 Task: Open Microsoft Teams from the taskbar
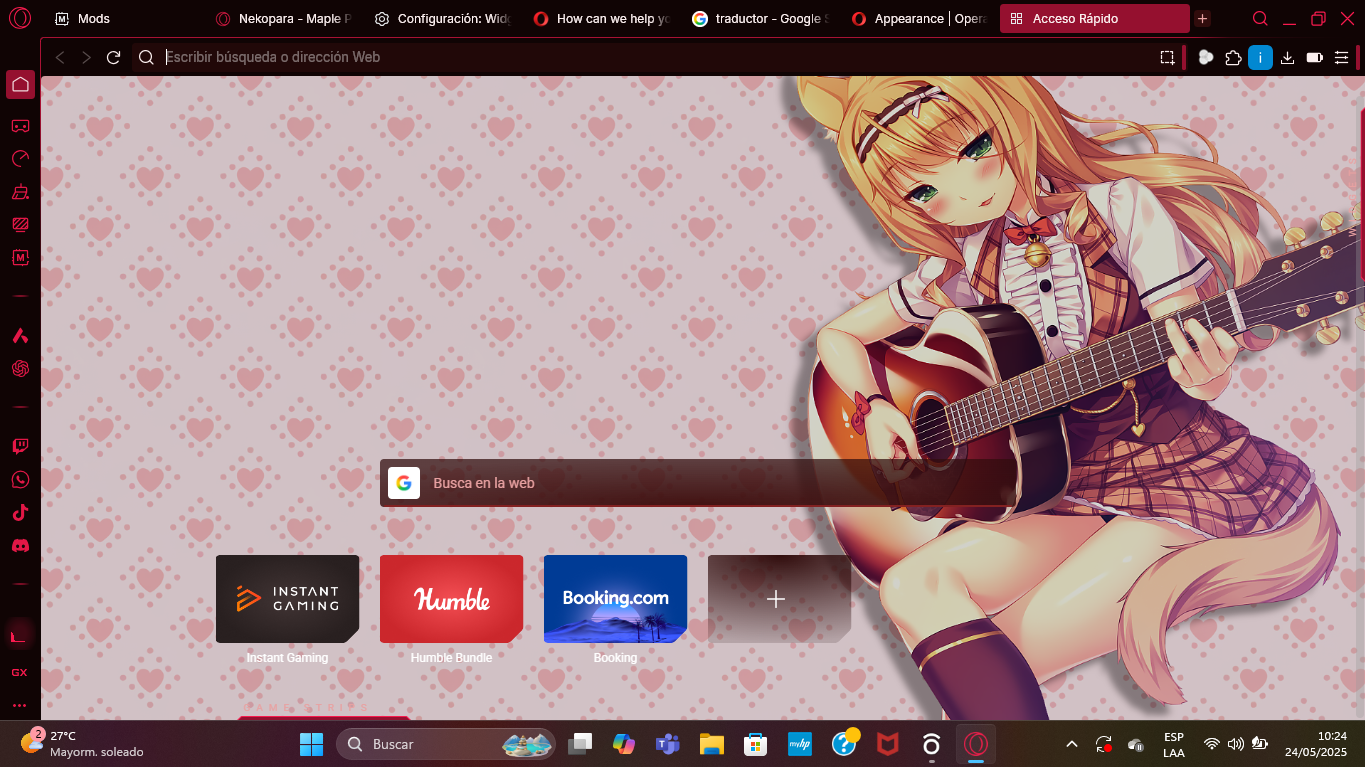(x=667, y=744)
